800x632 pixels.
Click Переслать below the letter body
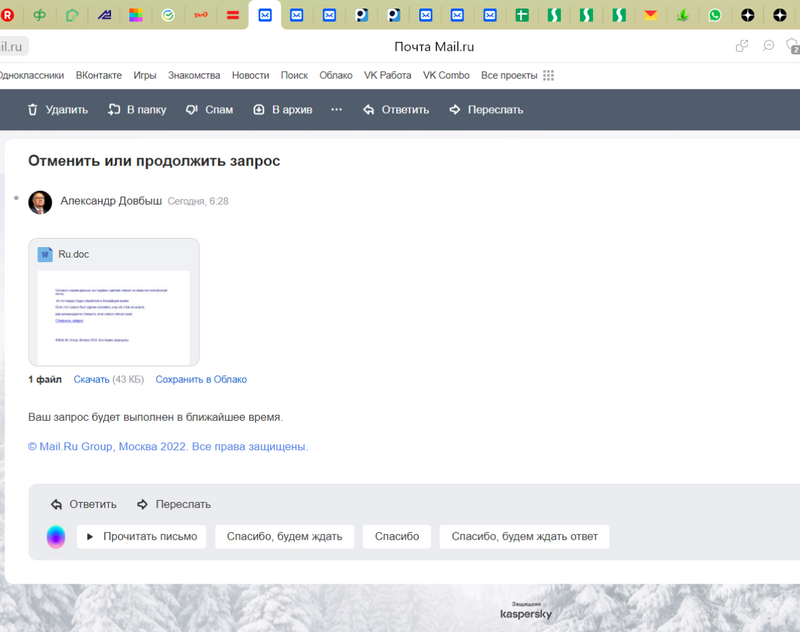[183, 504]
